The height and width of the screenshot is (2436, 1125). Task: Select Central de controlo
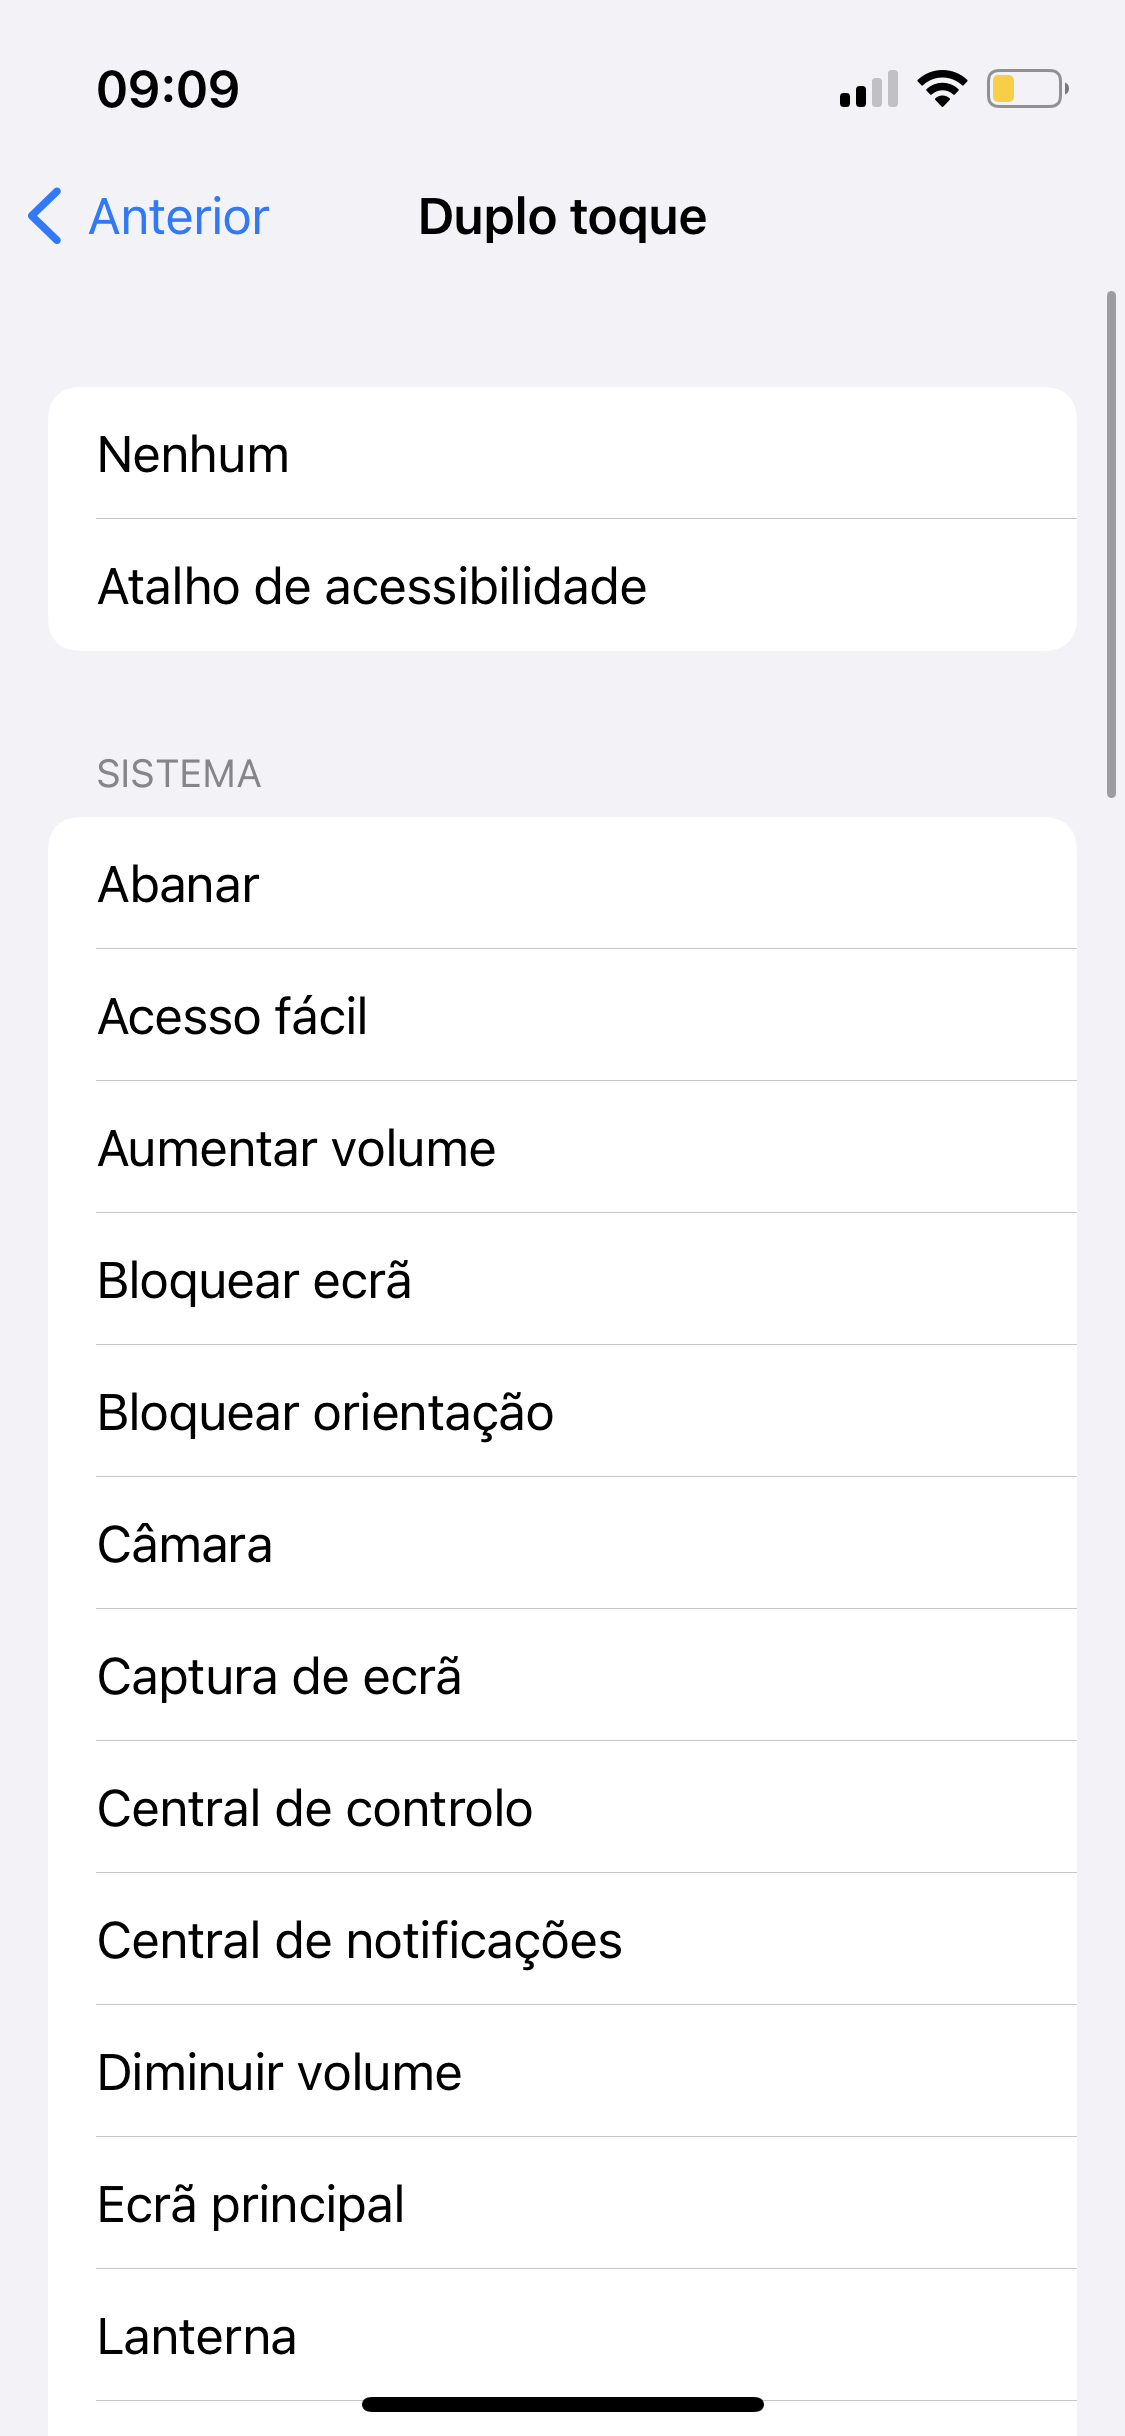[x=562, y=1808]
